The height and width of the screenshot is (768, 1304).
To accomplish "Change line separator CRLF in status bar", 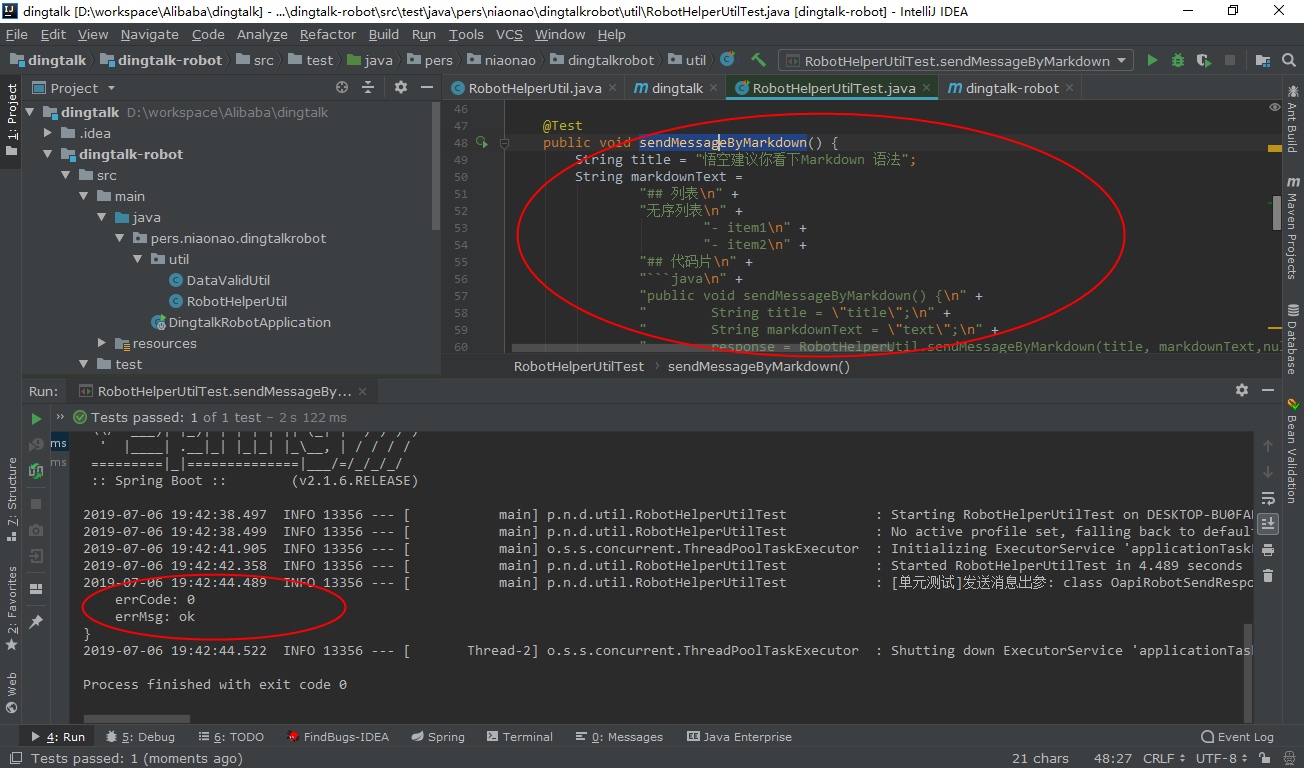I will coord(1165,758).
